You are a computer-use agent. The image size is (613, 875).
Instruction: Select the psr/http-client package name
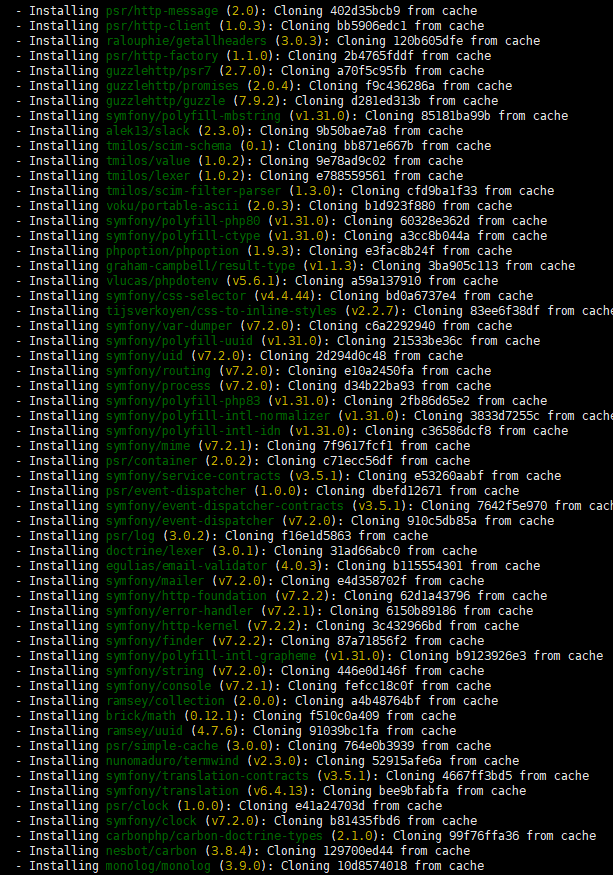159,26
